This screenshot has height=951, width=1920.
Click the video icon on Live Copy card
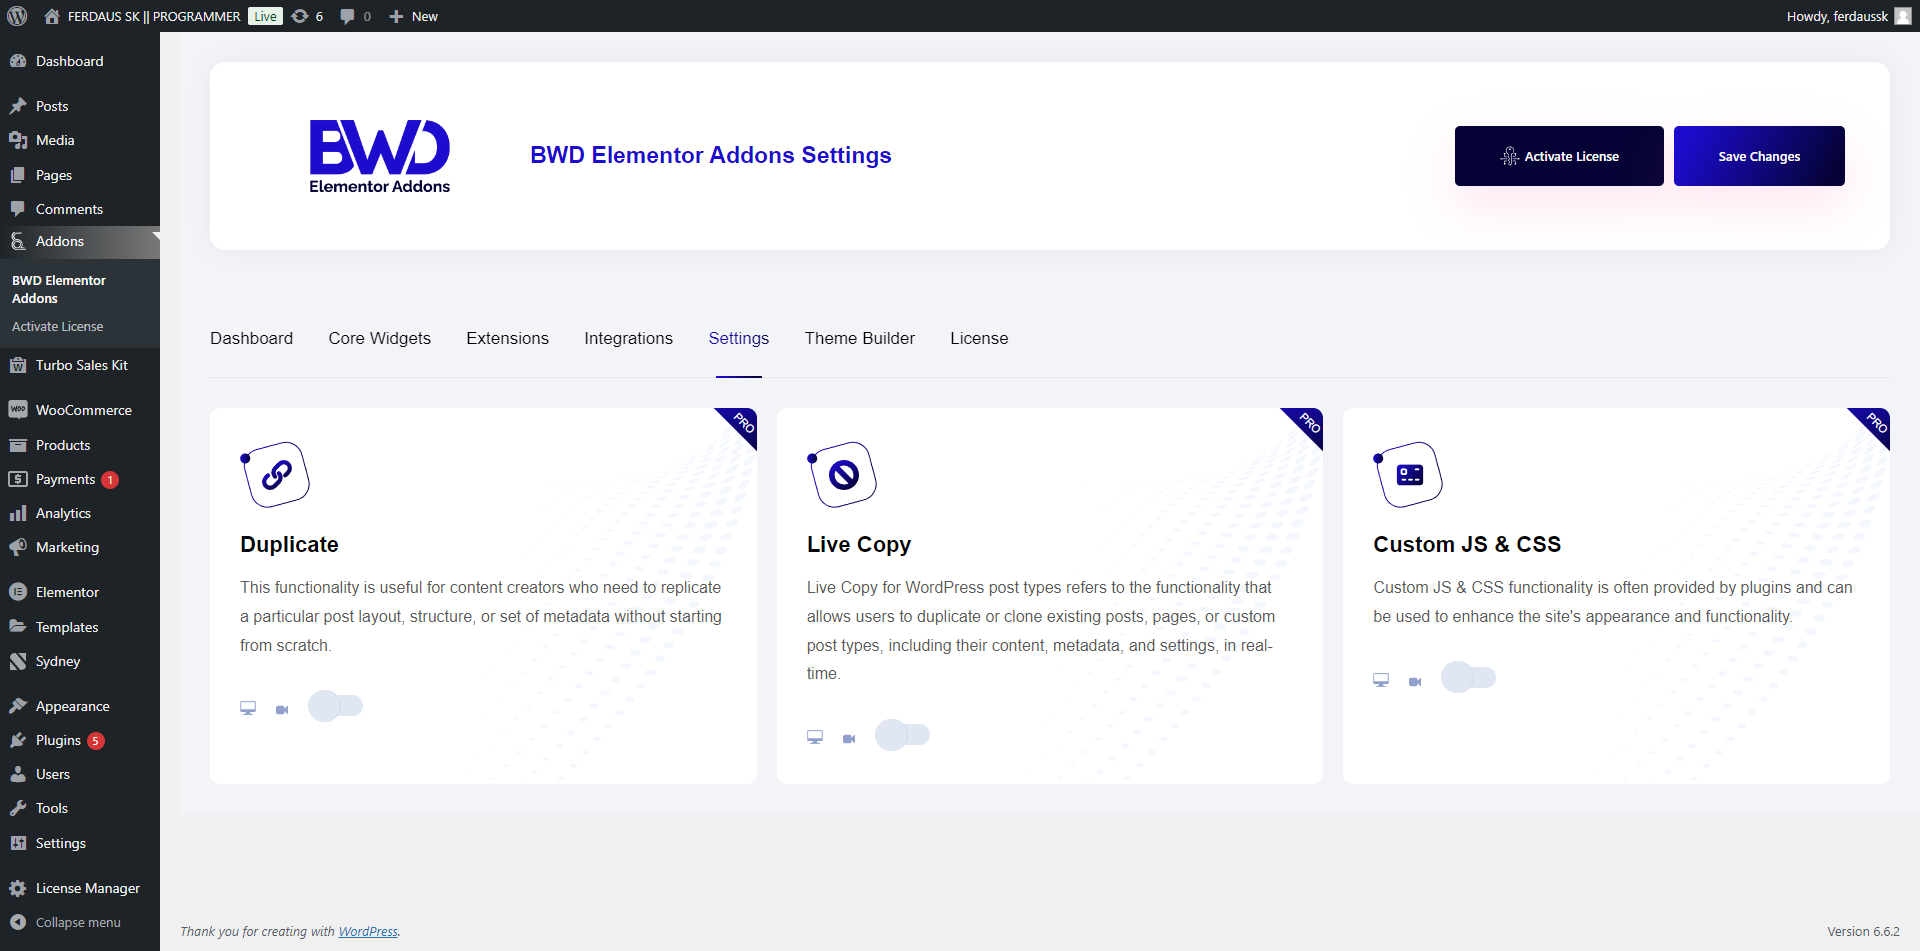(x=849, y=738)
